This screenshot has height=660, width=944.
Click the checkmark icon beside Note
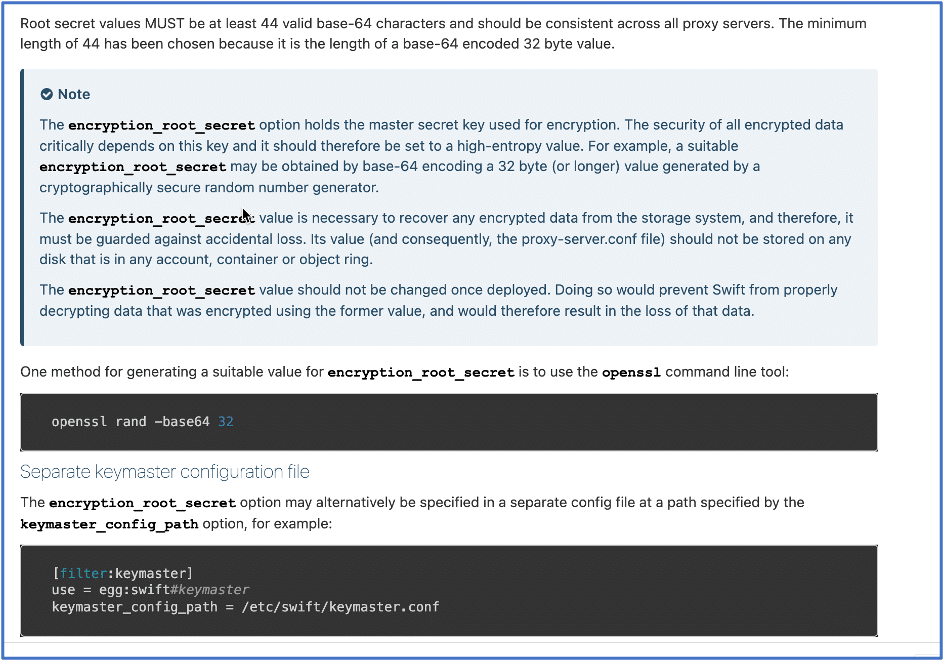tap(46, 94)
